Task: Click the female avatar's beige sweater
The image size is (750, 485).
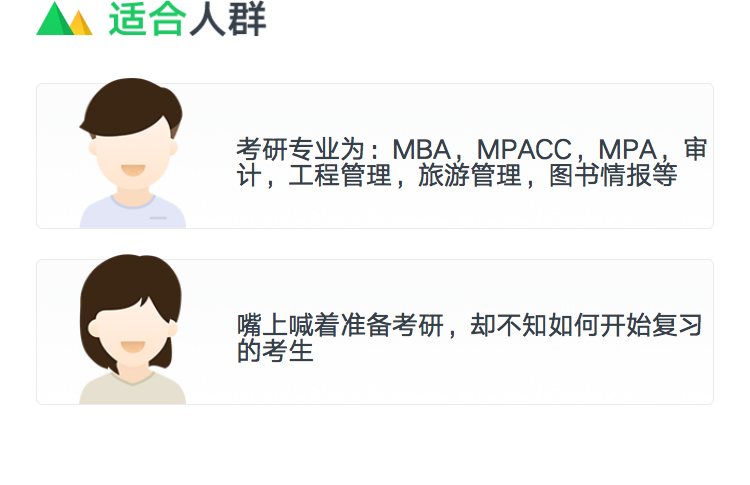Action: [x=132, y=388]
